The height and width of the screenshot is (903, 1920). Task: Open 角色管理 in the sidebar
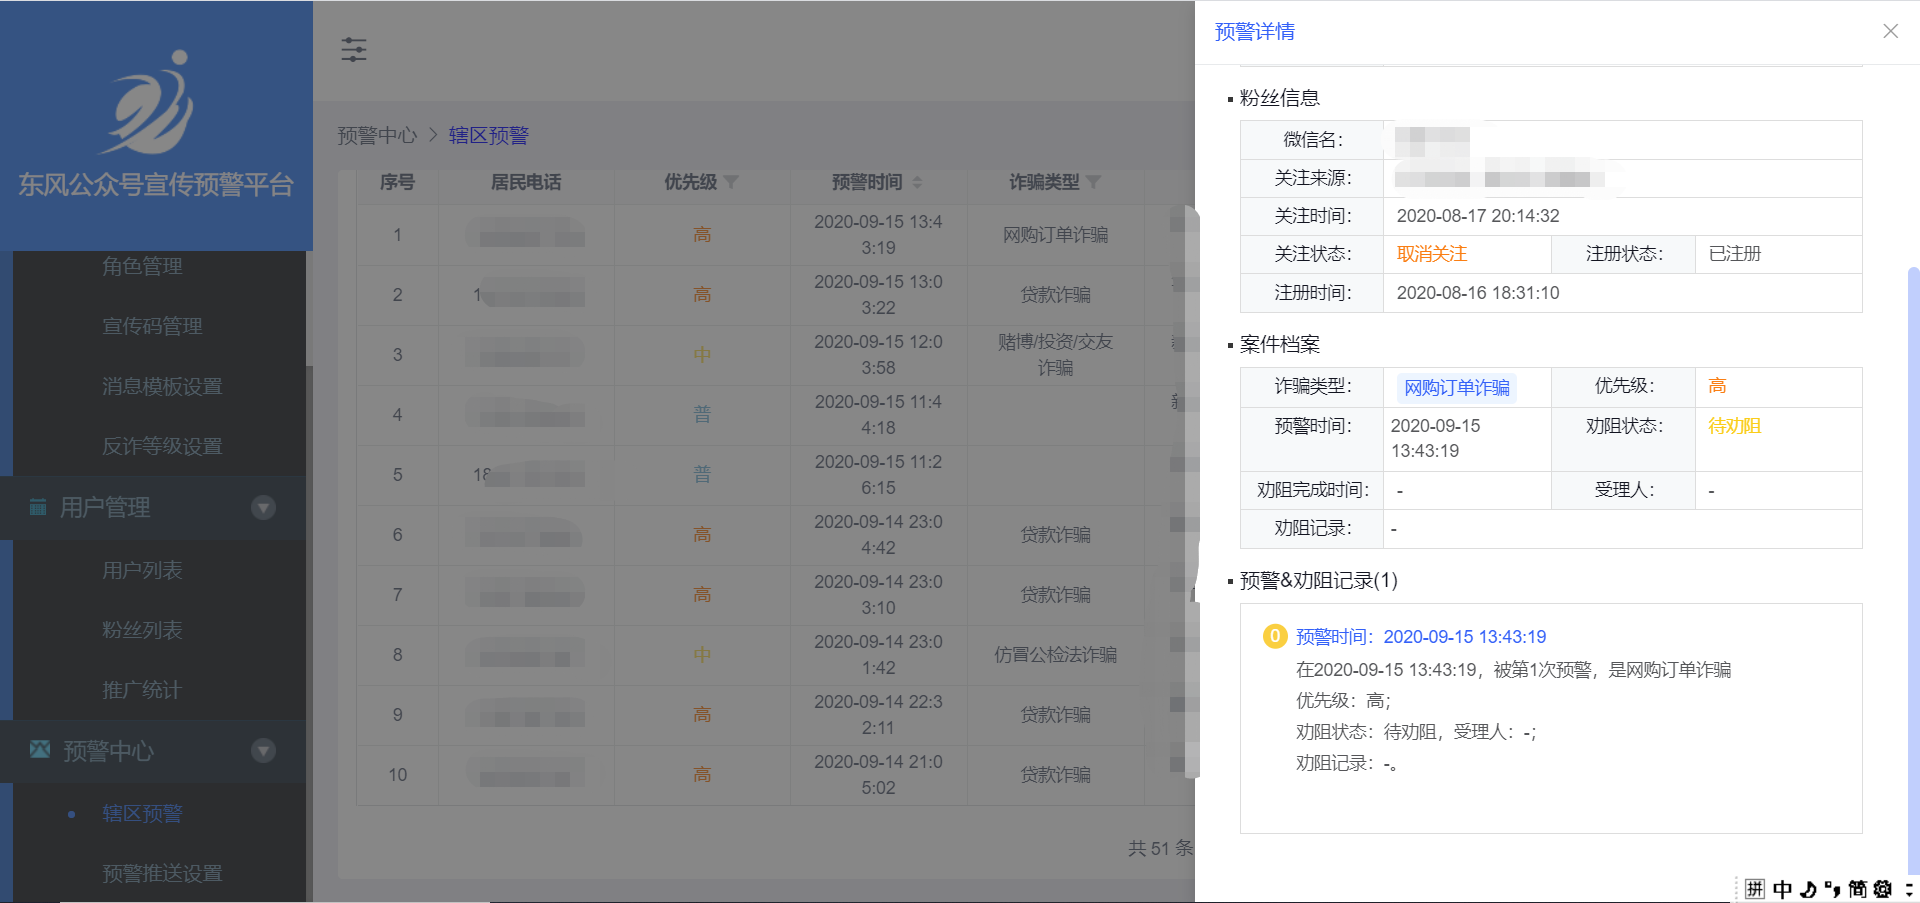(142, 266)
